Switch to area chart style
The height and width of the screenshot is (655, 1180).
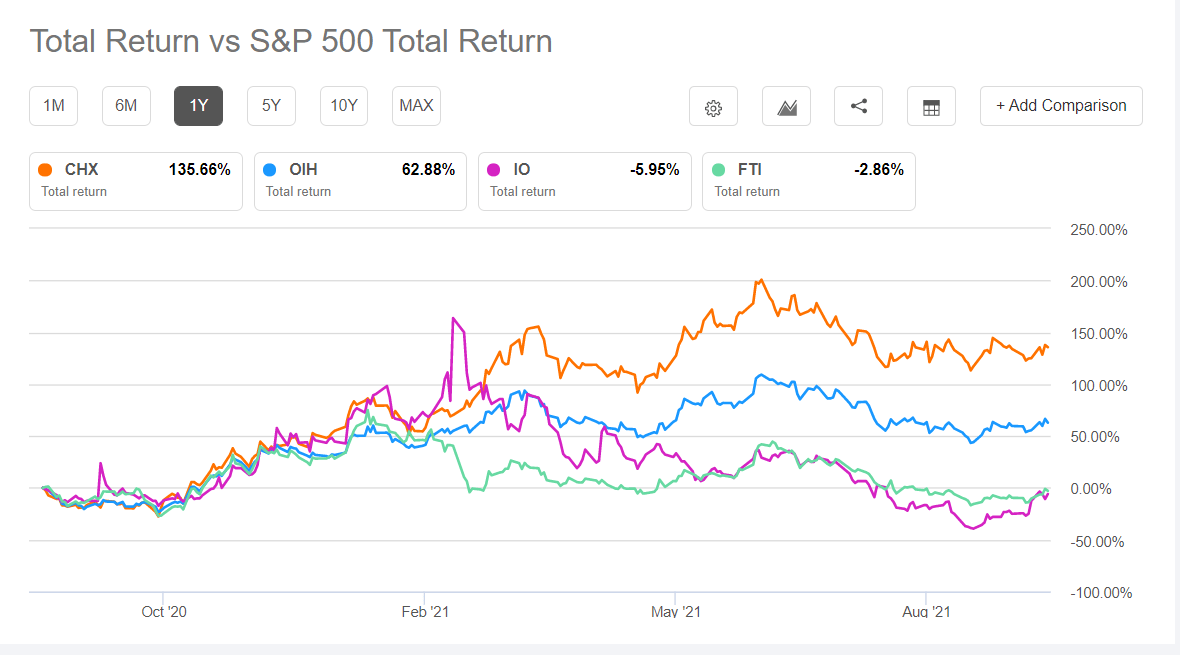[x=786, y=105]
